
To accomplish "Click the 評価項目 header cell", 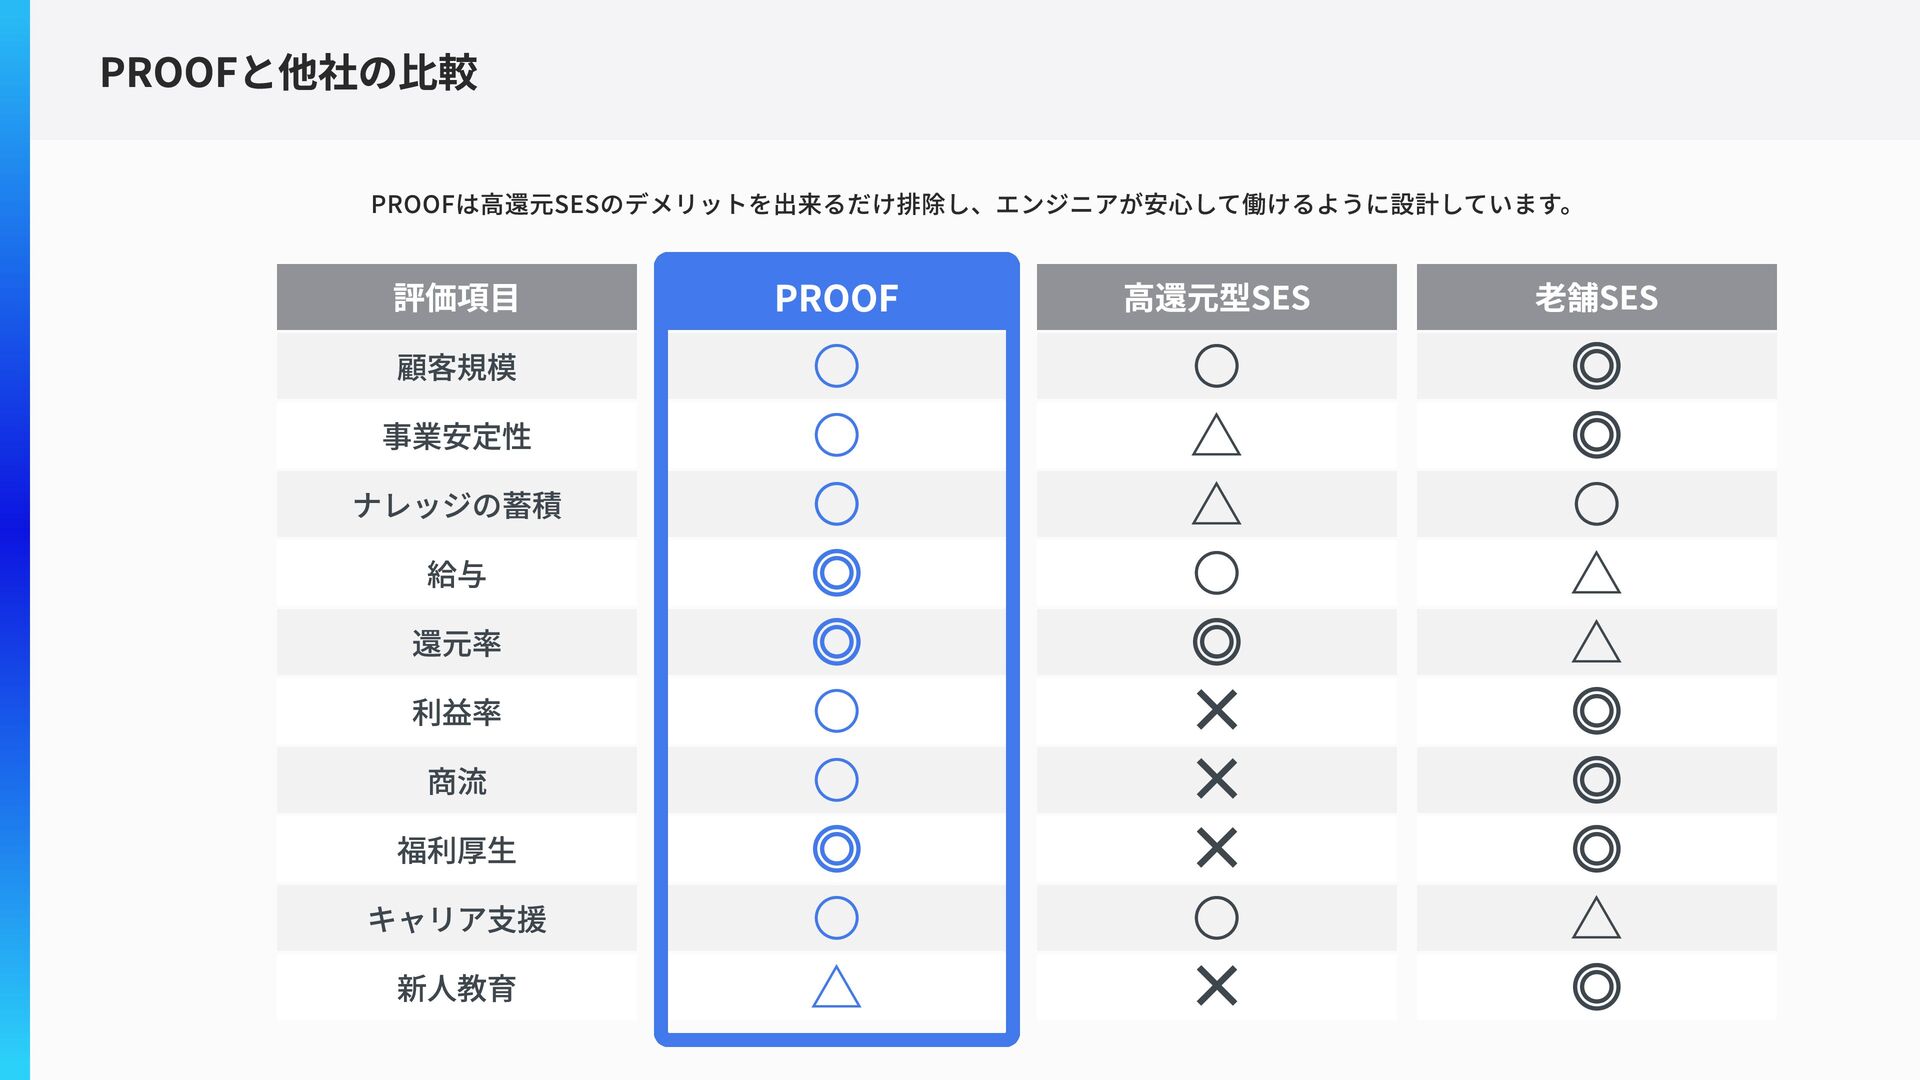I will (456, 297).
